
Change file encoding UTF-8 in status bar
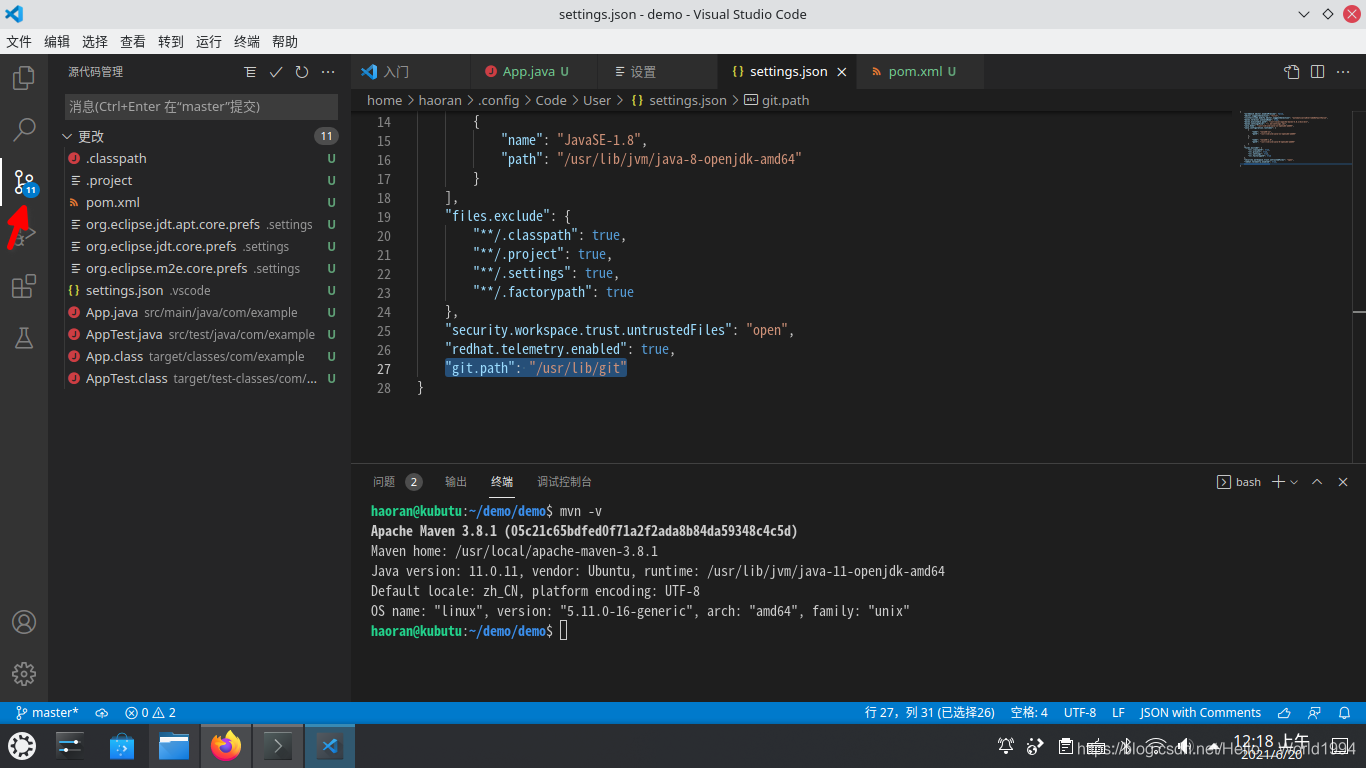coord(1080,713)
